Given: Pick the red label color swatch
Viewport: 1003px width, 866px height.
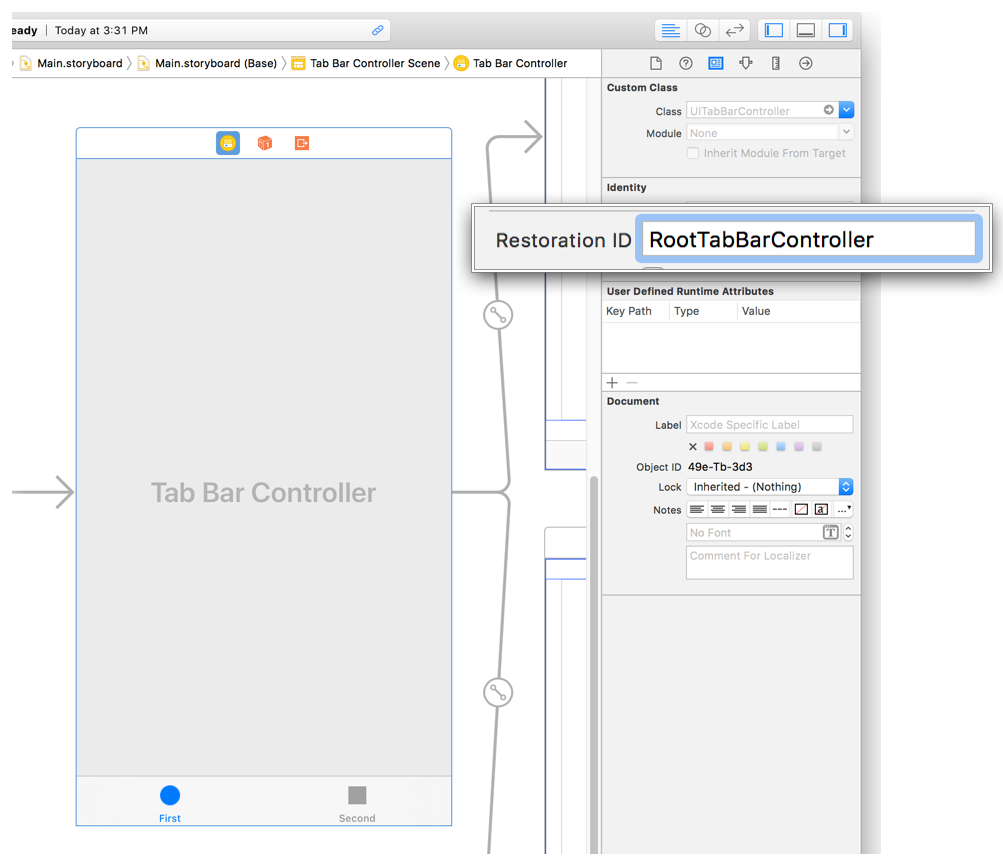Looking at the screenshot, I should tap(710, 447).
